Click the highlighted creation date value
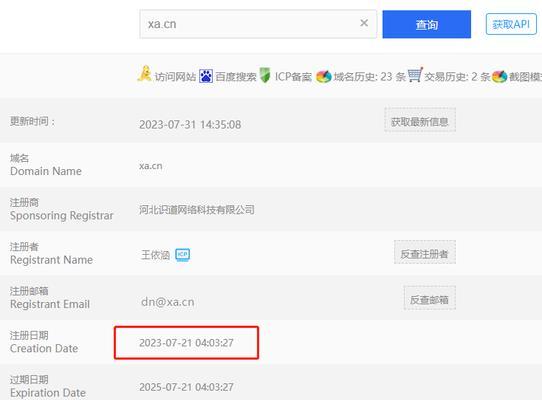This screenshot has width=542, height=400. point(186,343)
